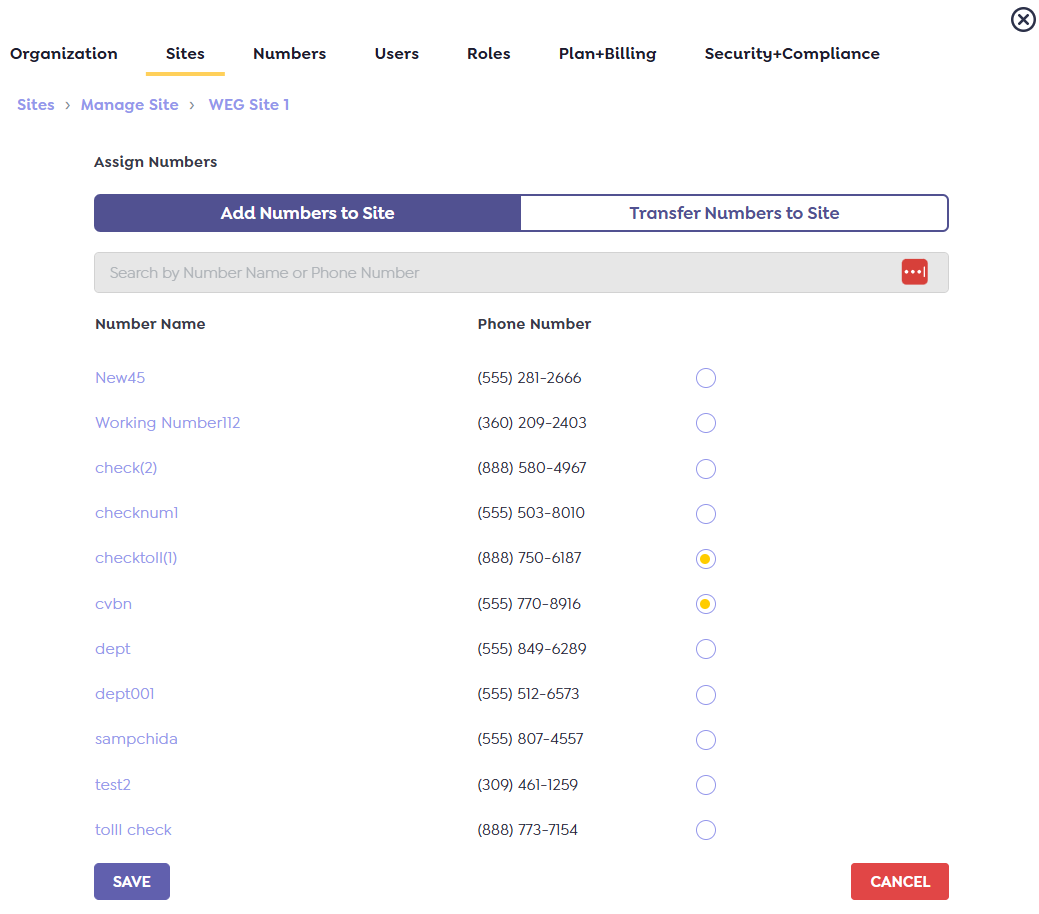Select the radio button for New45
This screenshot has height=914, width=1039.
tap(706, 378)
